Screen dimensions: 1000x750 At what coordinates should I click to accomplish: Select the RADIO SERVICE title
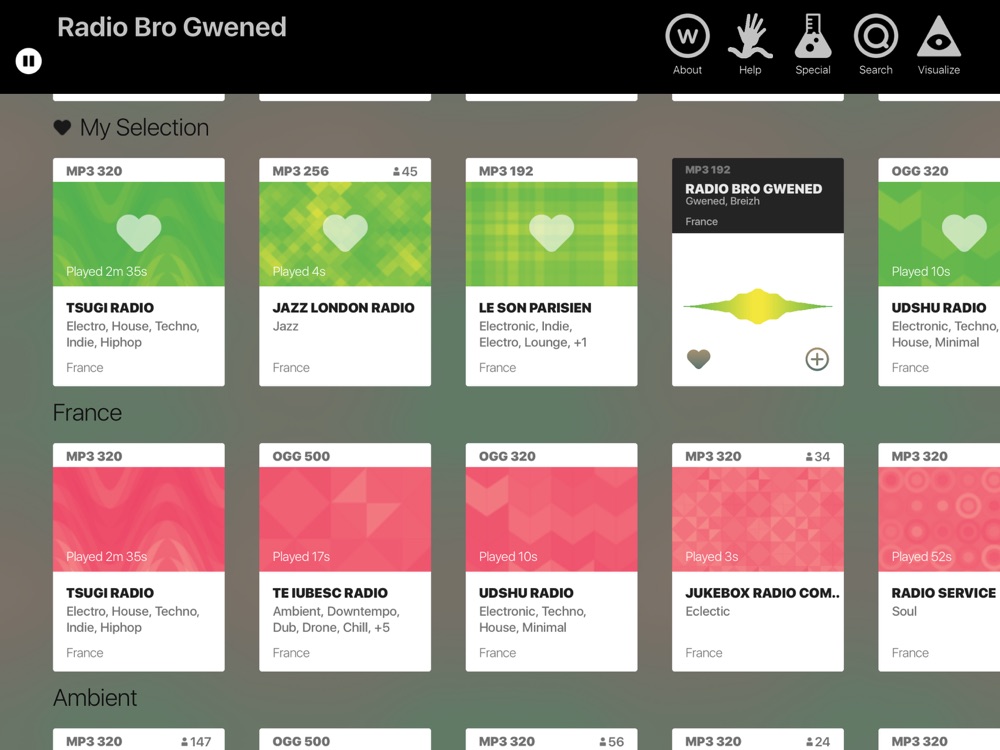(943, 592)
